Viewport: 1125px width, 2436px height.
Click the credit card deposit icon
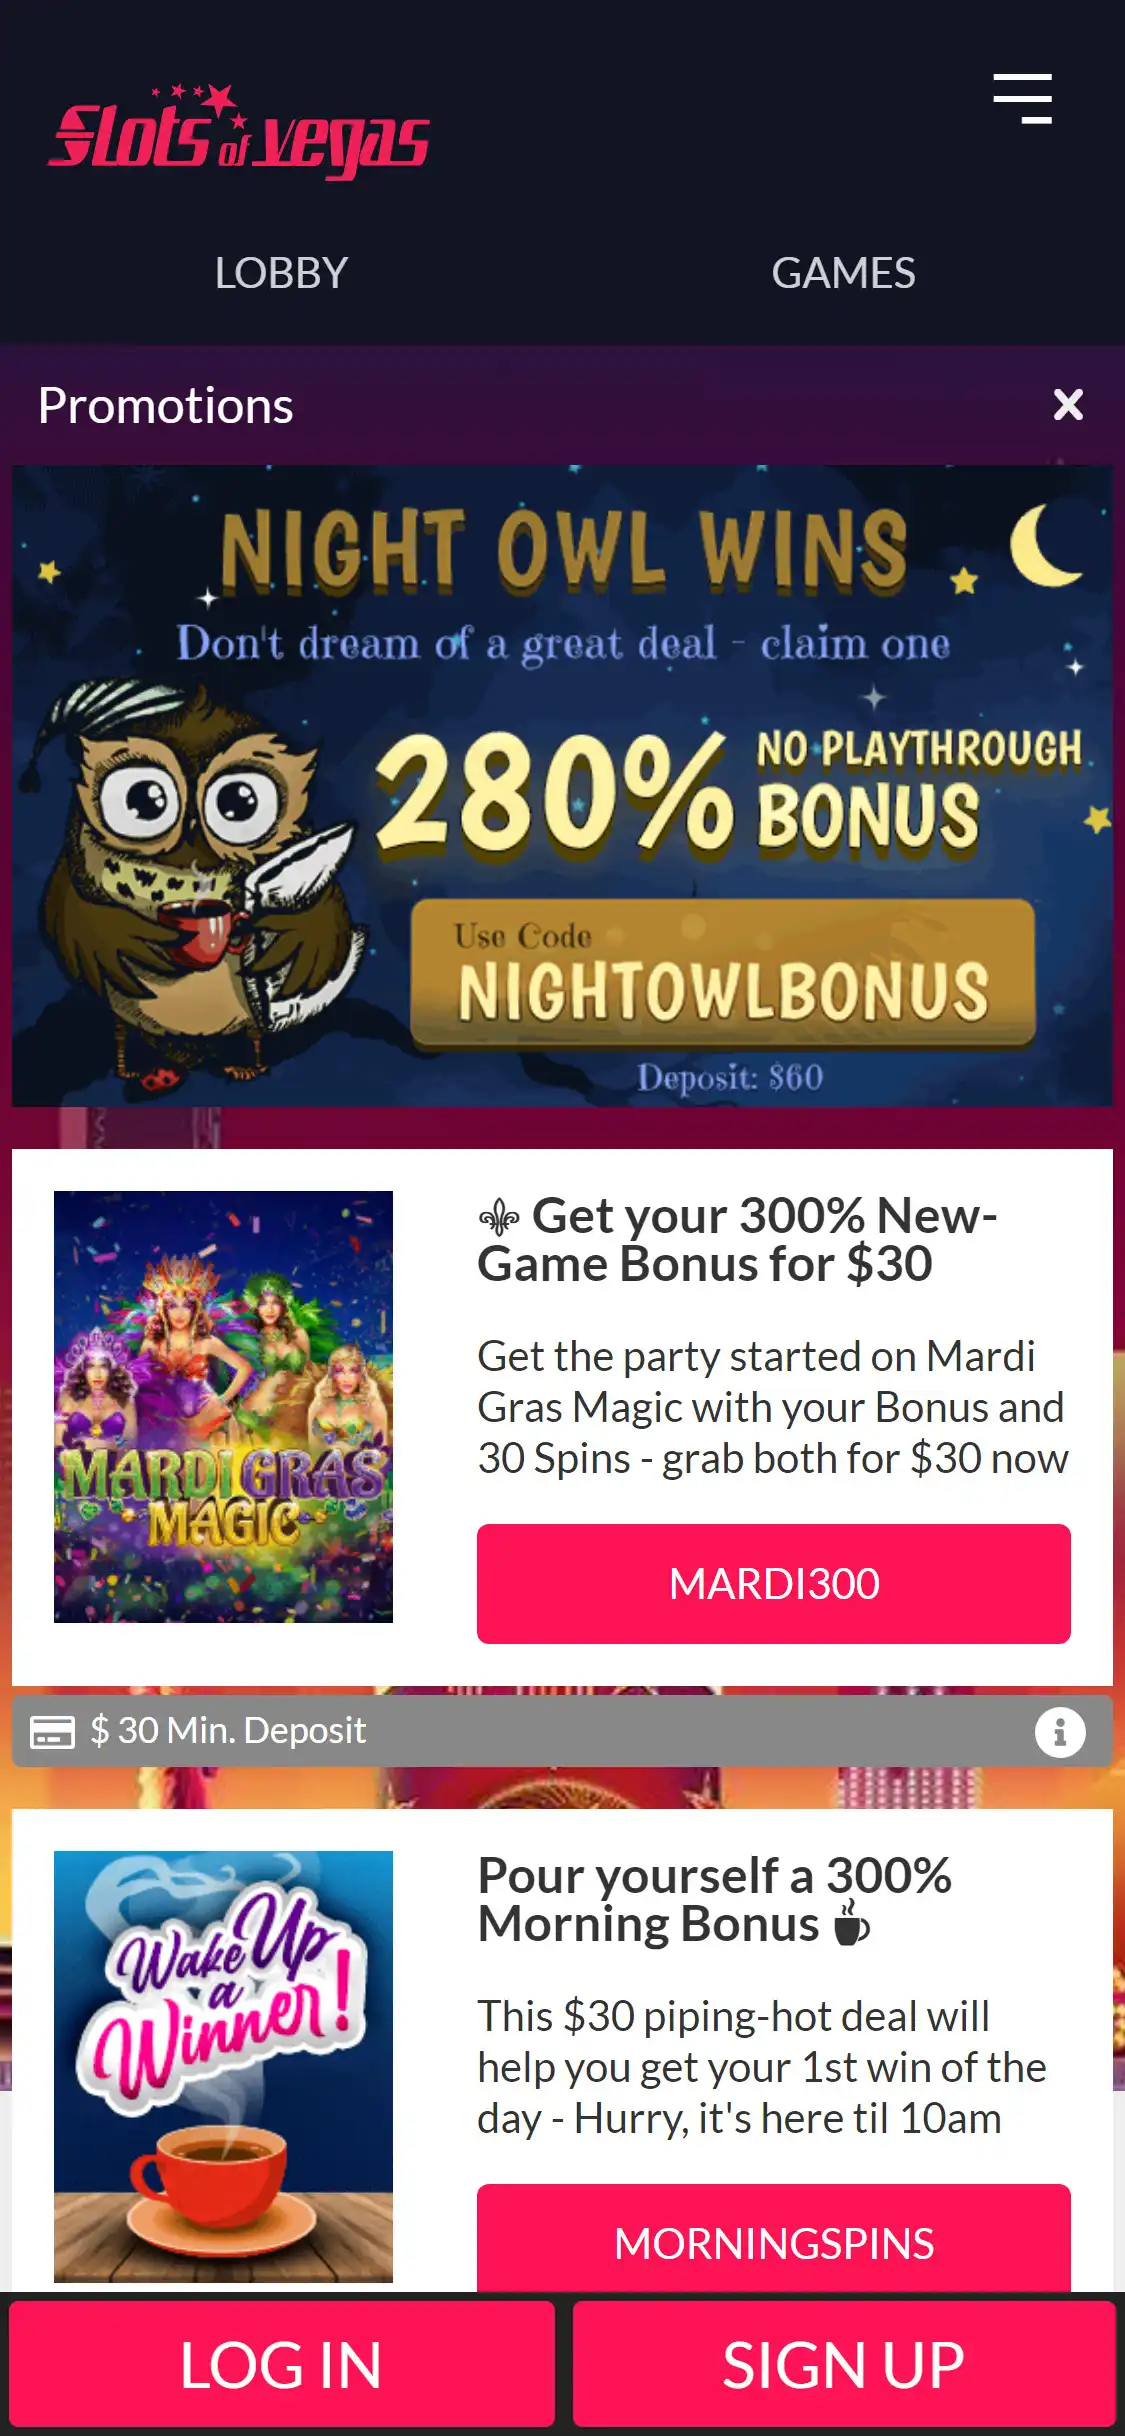tap(52, 1731)
